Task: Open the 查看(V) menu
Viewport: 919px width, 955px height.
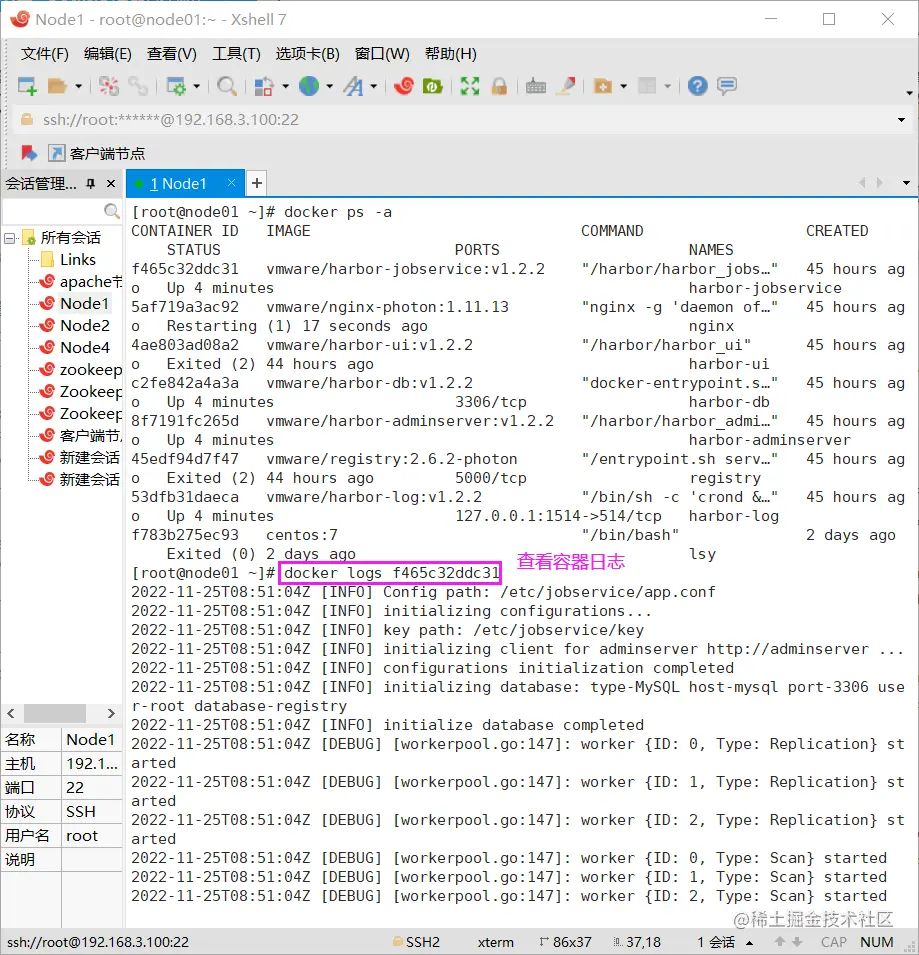Action: click(172, 54)
